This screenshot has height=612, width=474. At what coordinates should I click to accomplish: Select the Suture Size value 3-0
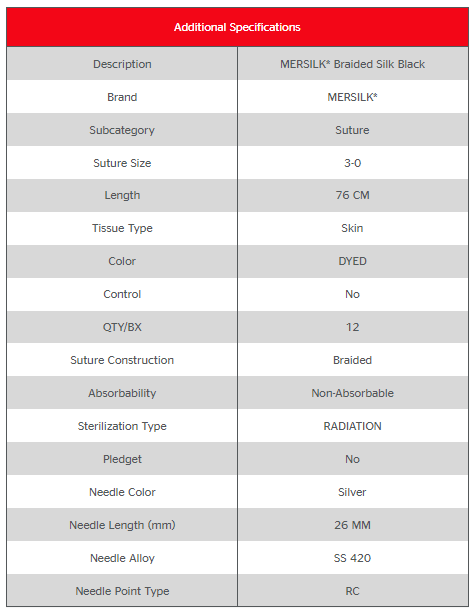coord(352,163)
